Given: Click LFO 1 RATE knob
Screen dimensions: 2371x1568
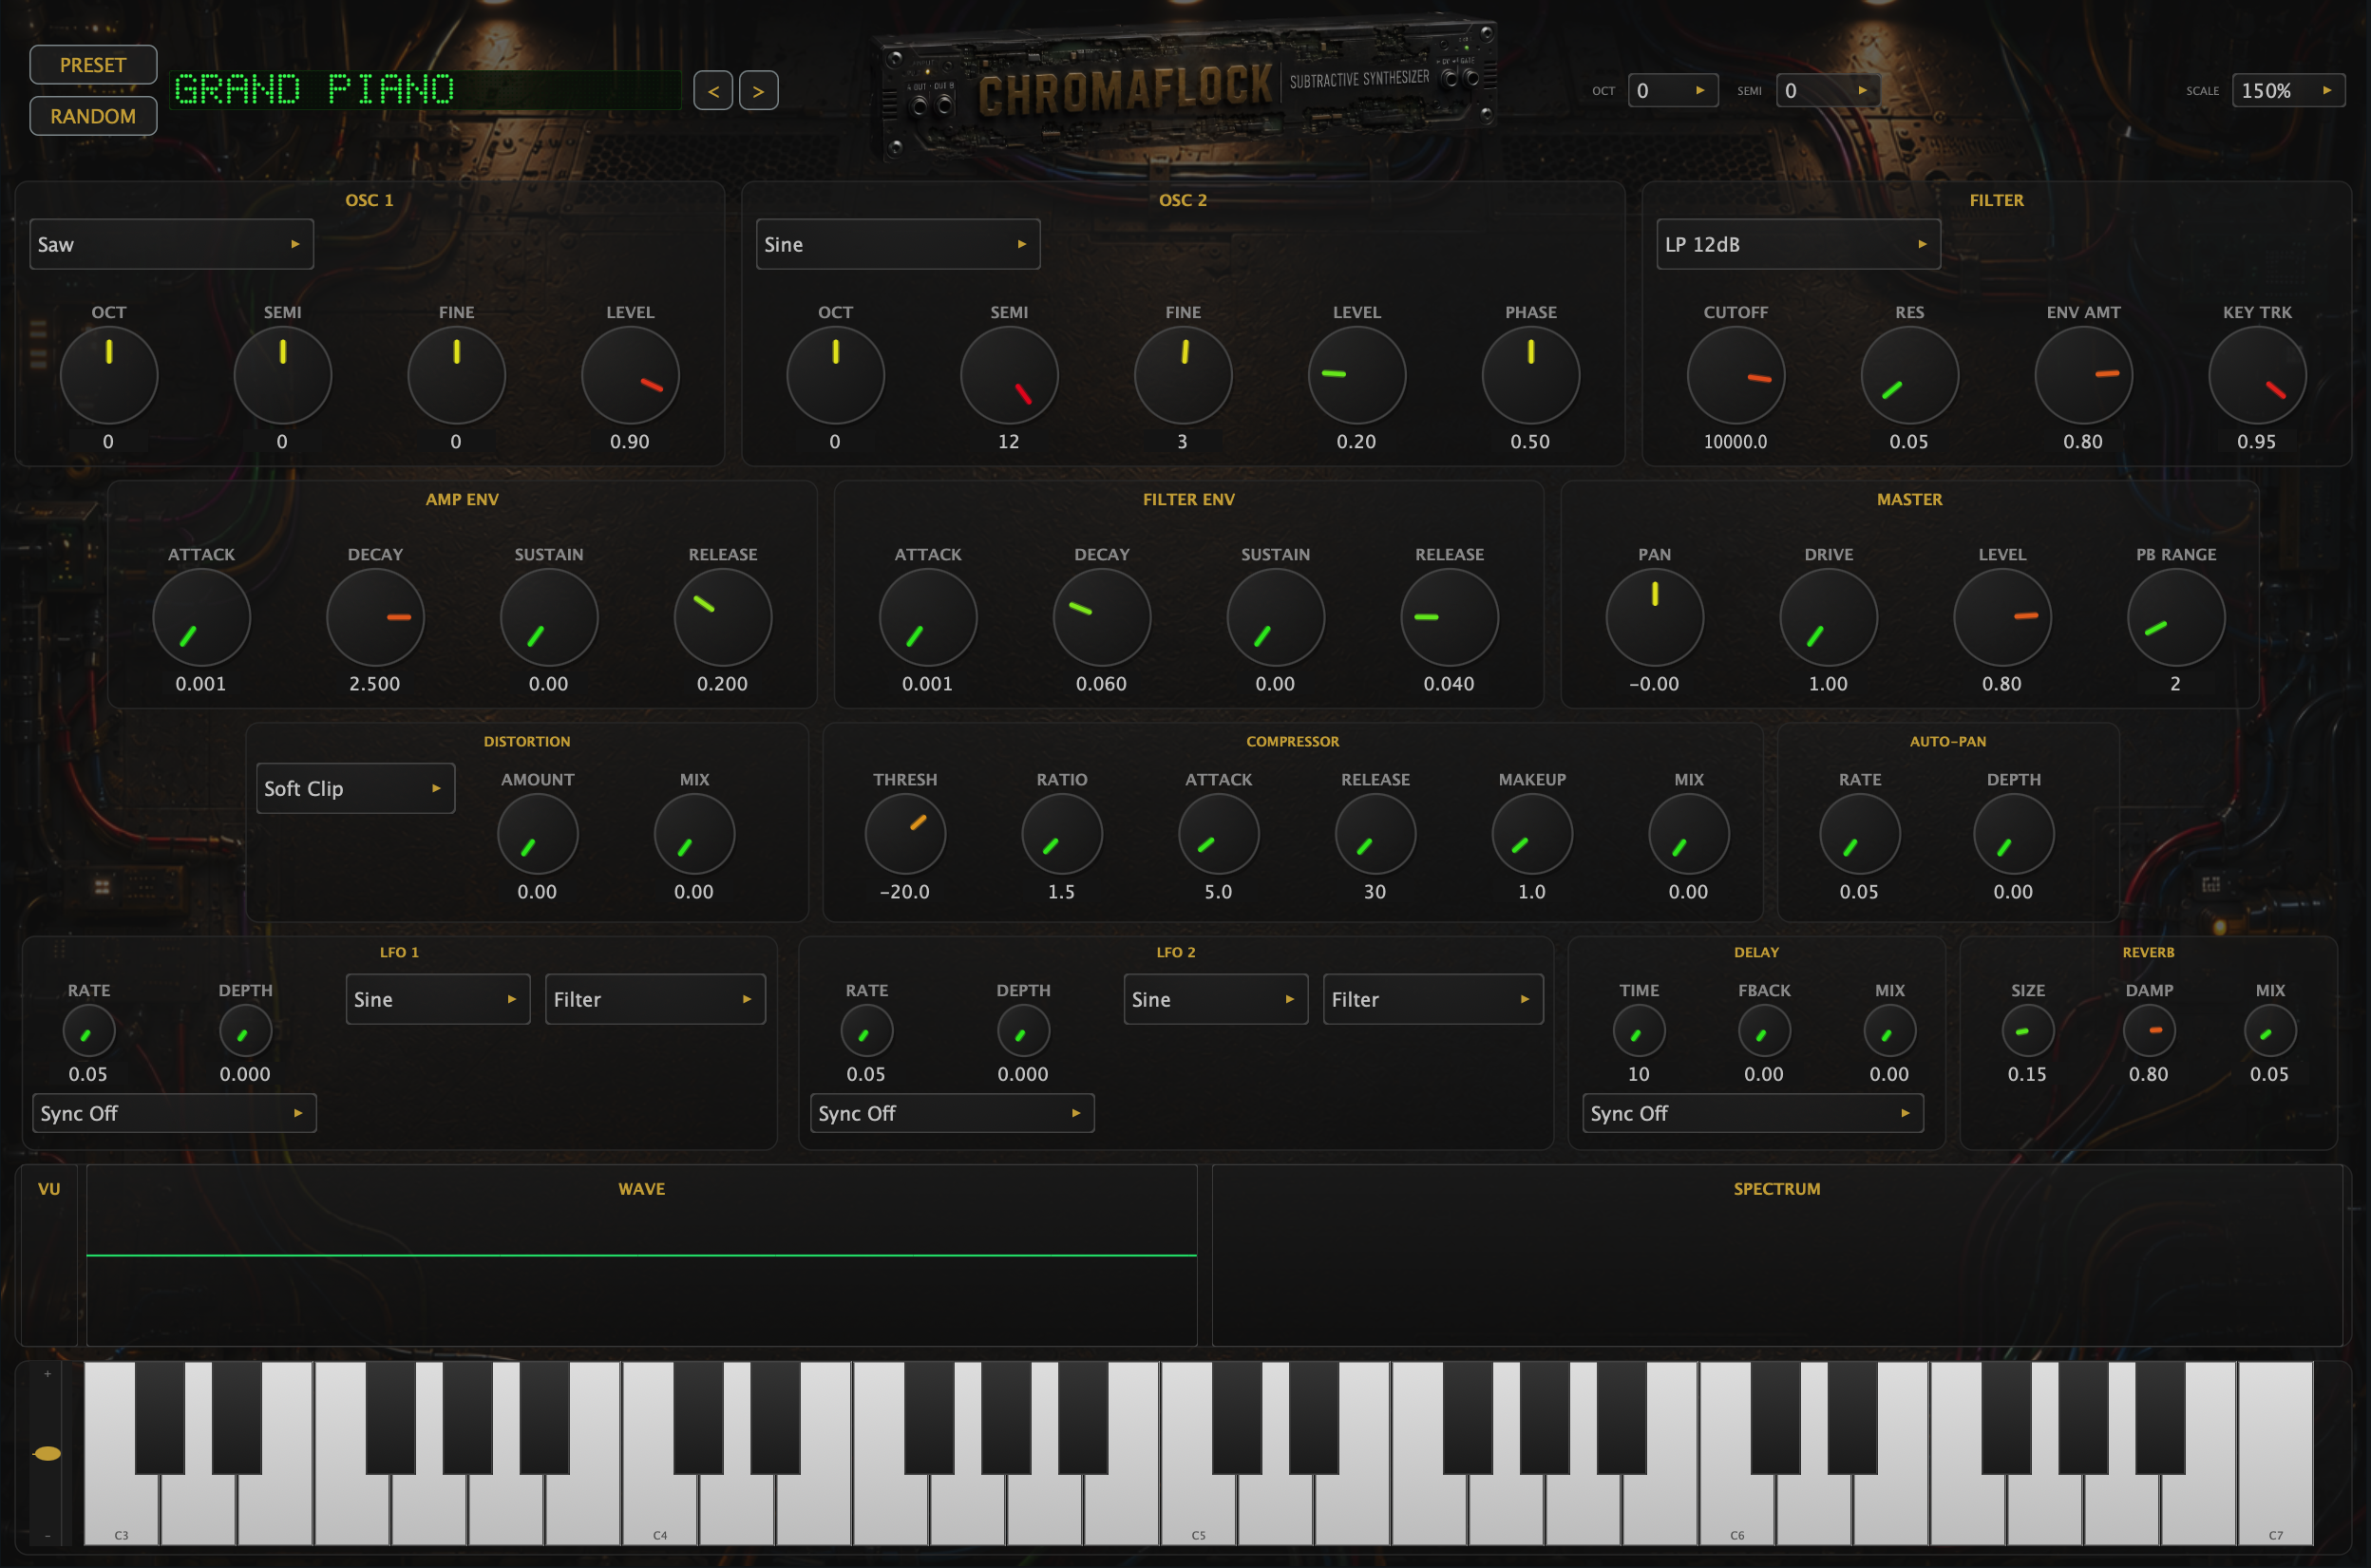Looking at the screenshot, I should pyautogui.click(x=89, y=1031).
